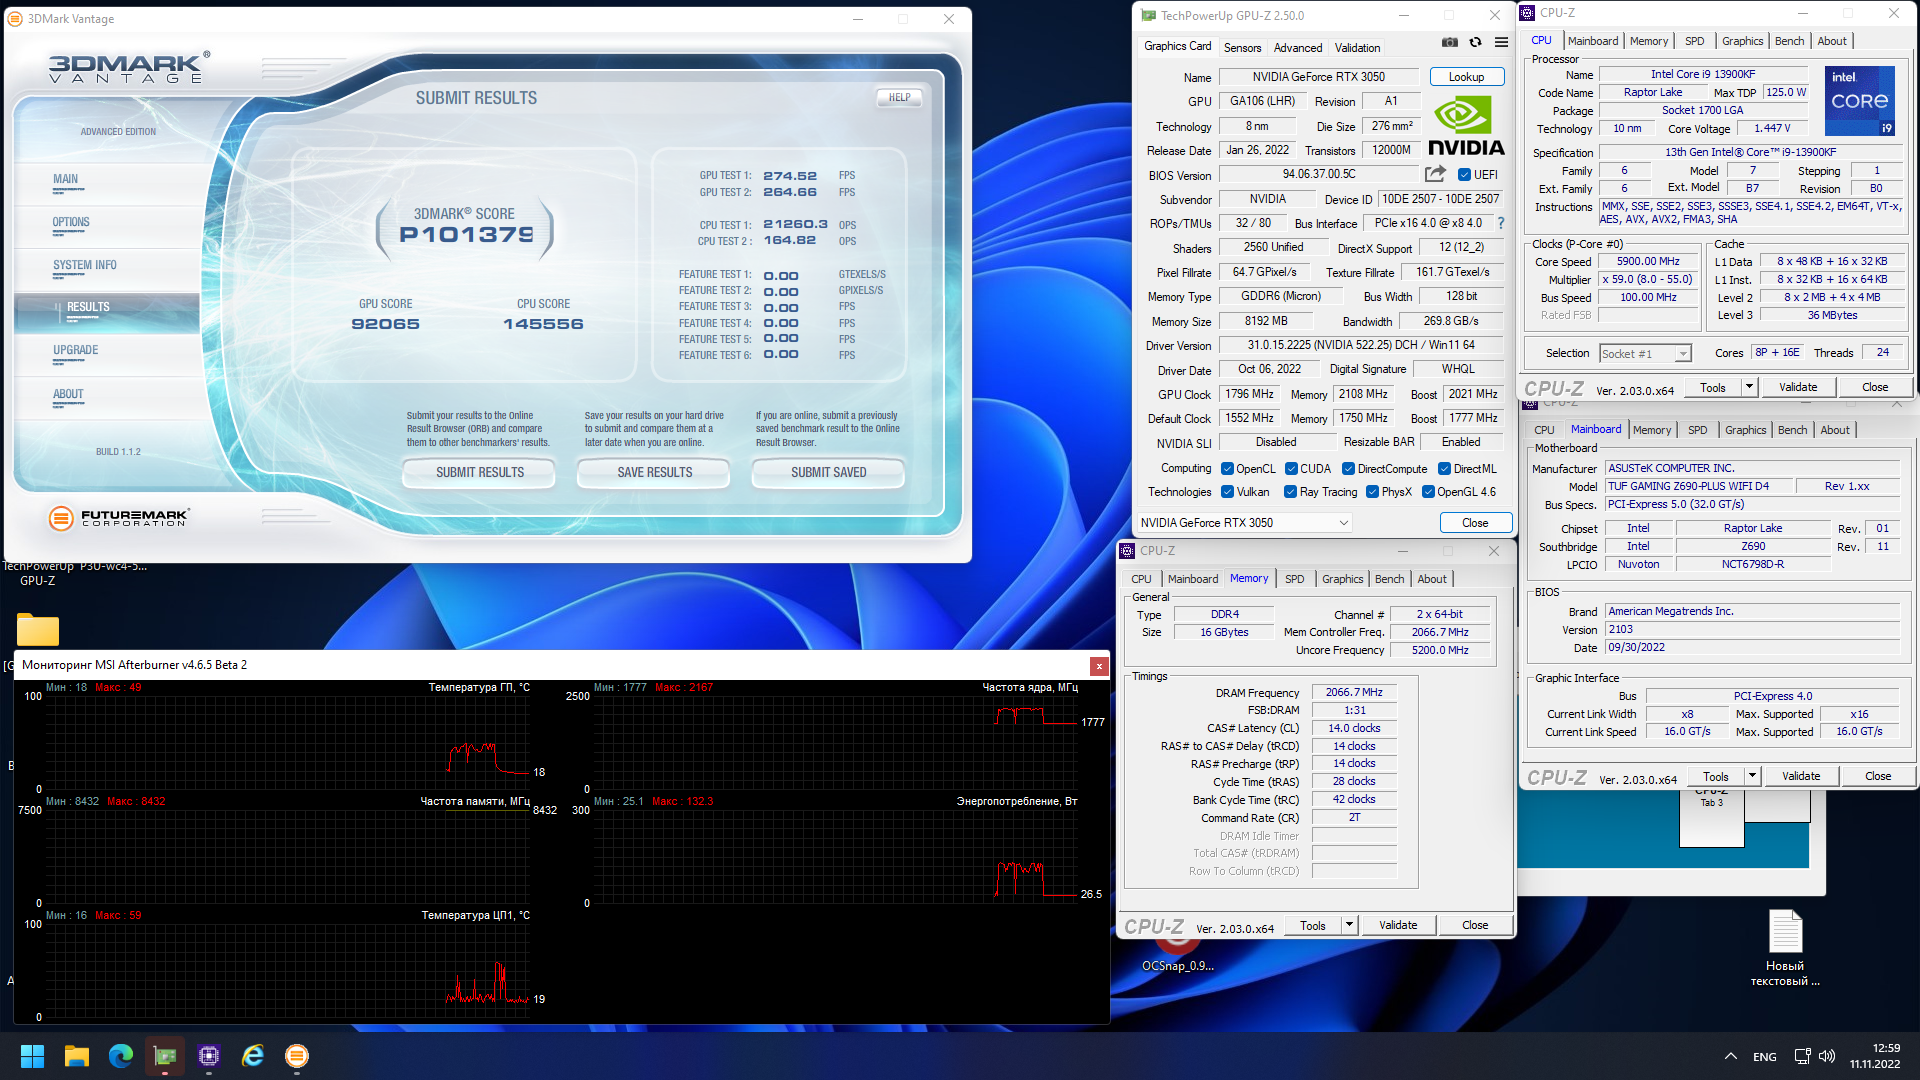Toggle the CUDA checkbox
1920x1080 pixels.
[1291, 469]
